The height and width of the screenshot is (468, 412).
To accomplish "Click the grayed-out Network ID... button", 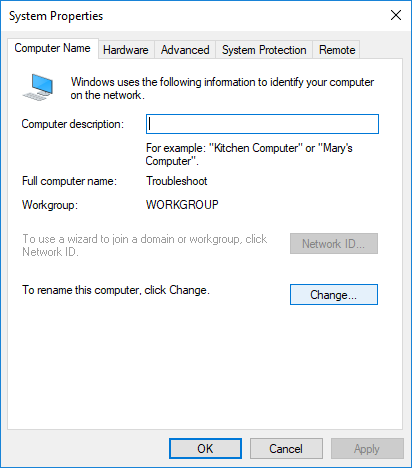I will [x=334, y=244].
